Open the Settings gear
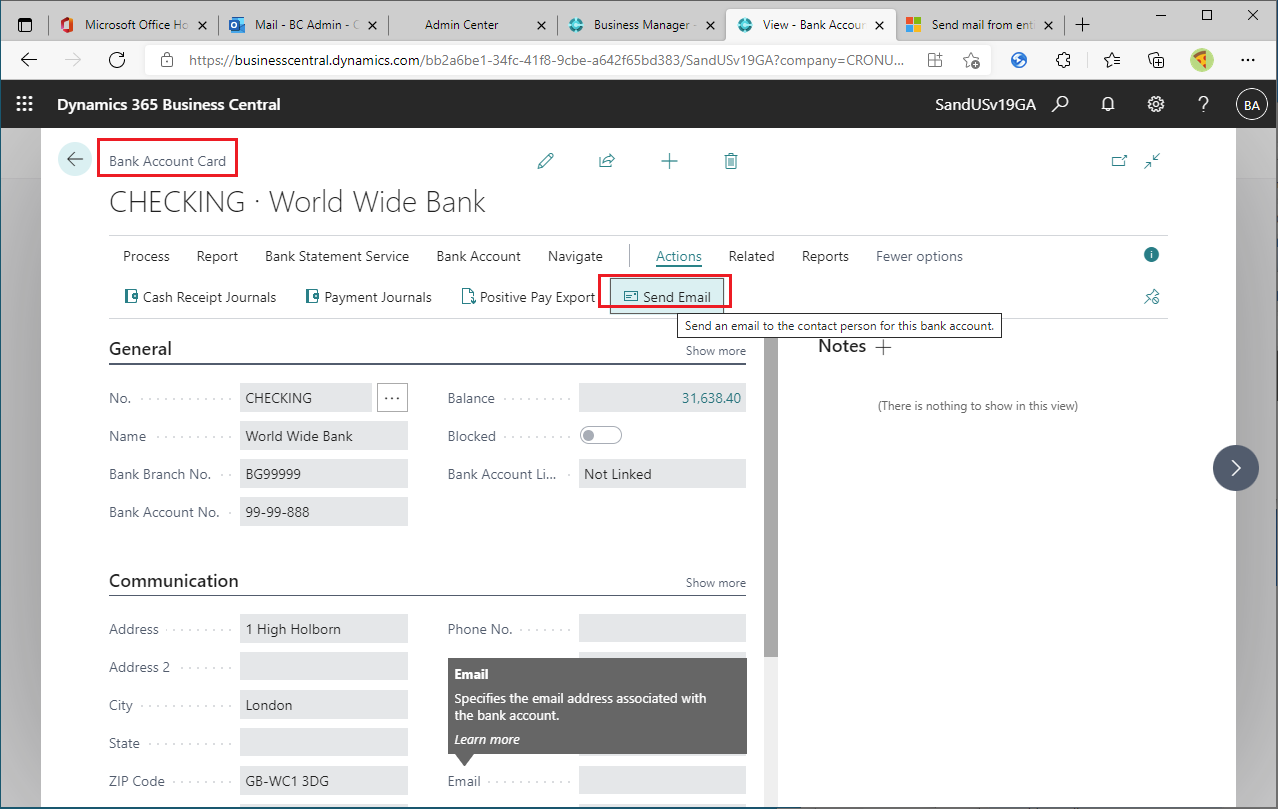The width and height of the screenshot is (1278, 809). point(1155,103)
